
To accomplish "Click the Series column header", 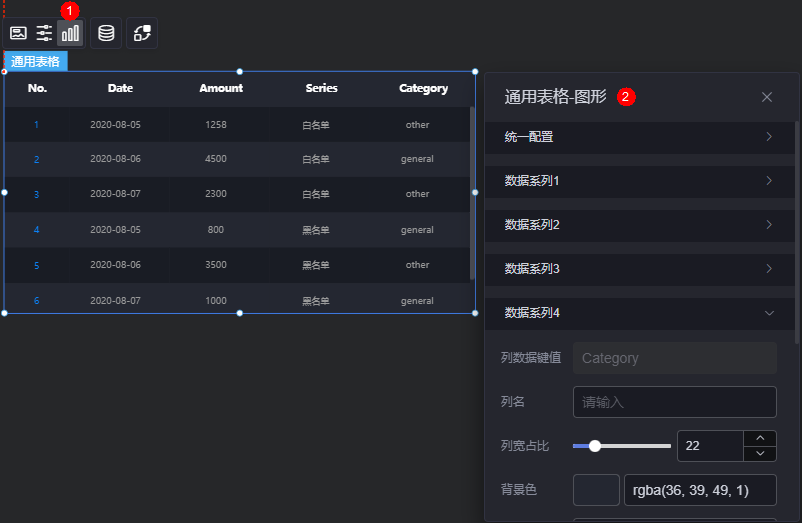I will (321, 88).
